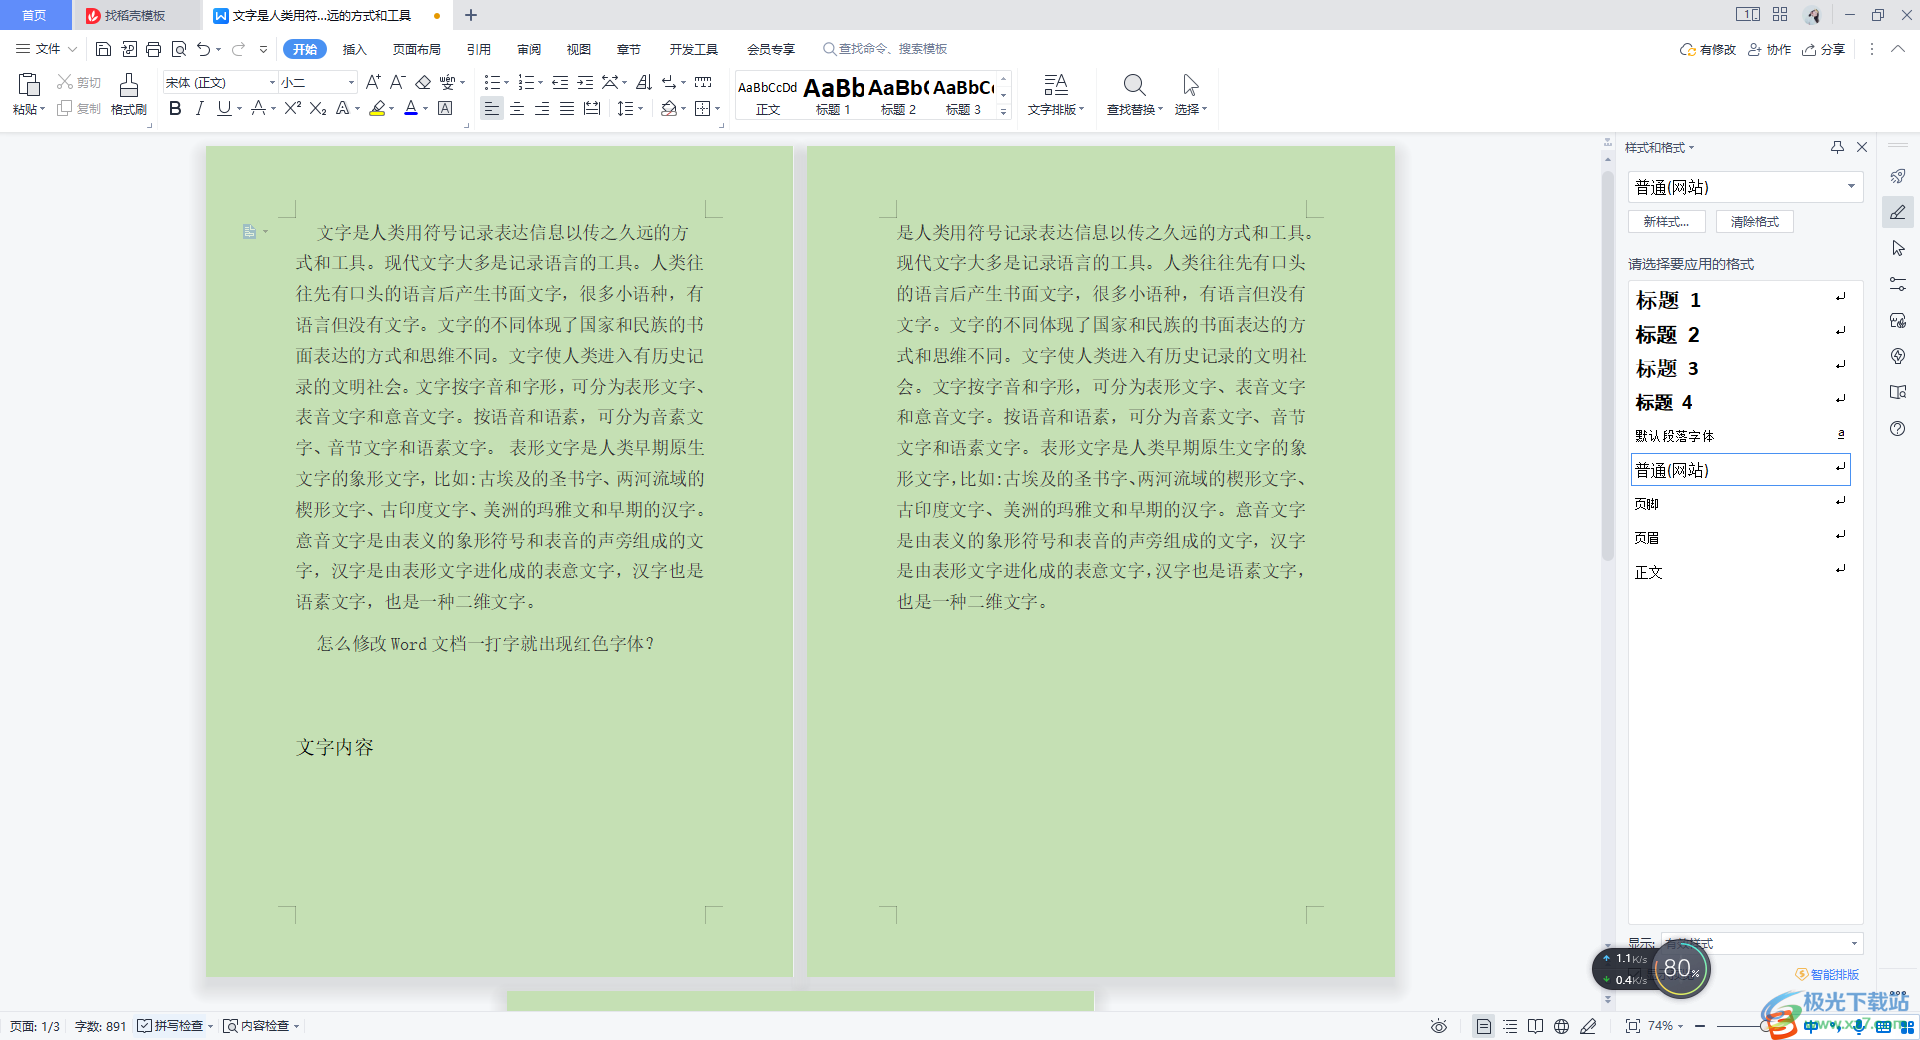
Task: Click the Decrease indent icon
Action: (560, 82)
